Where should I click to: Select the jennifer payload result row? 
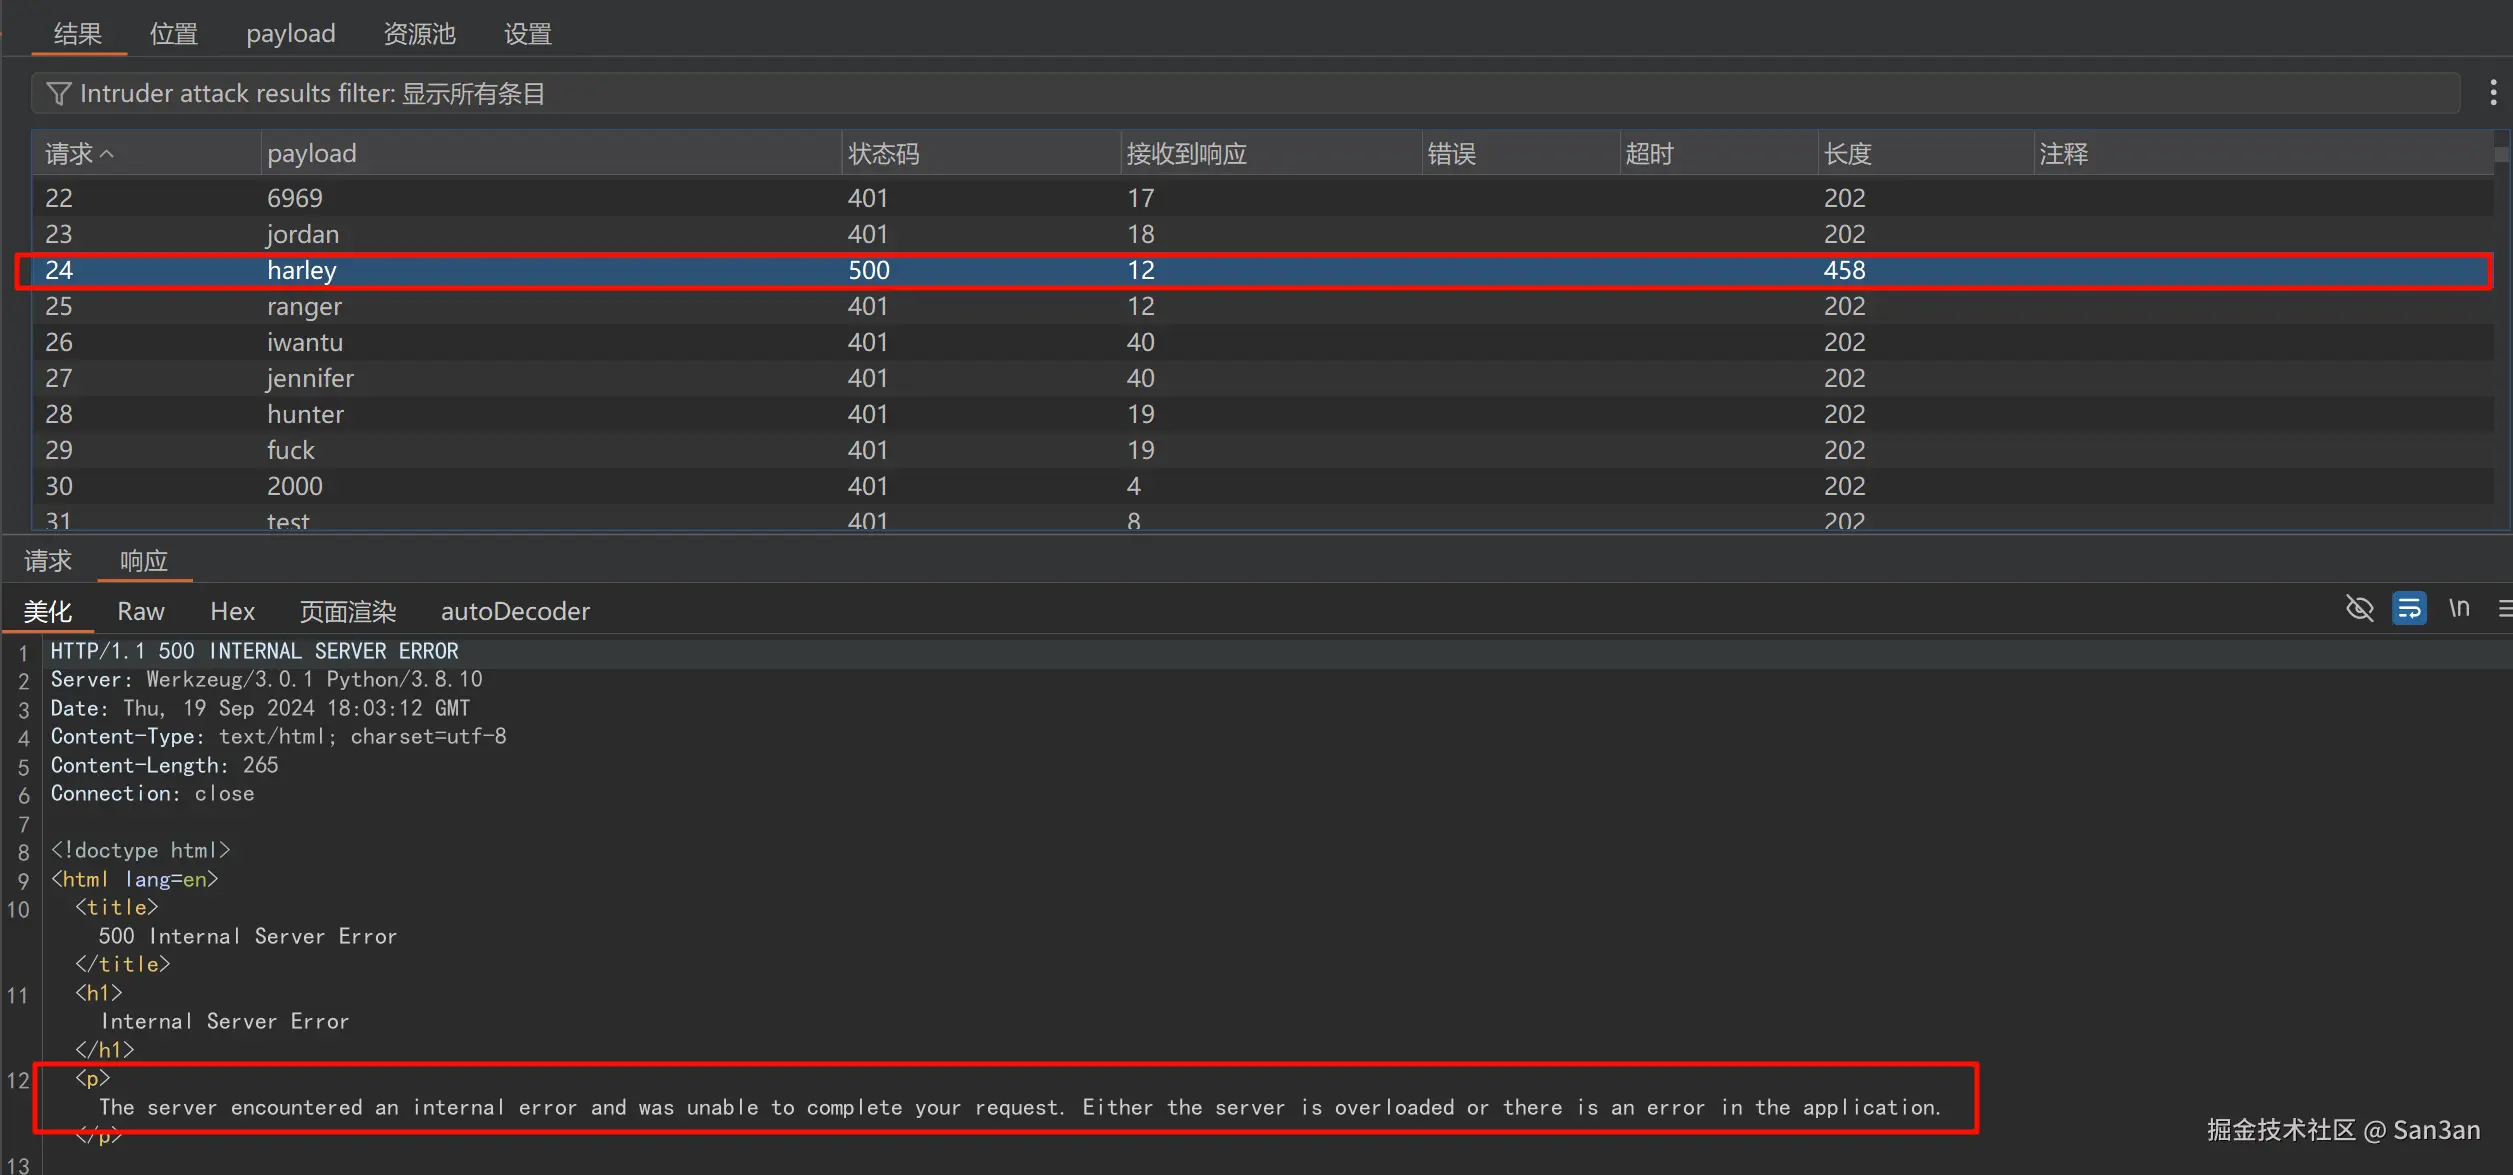310,378
